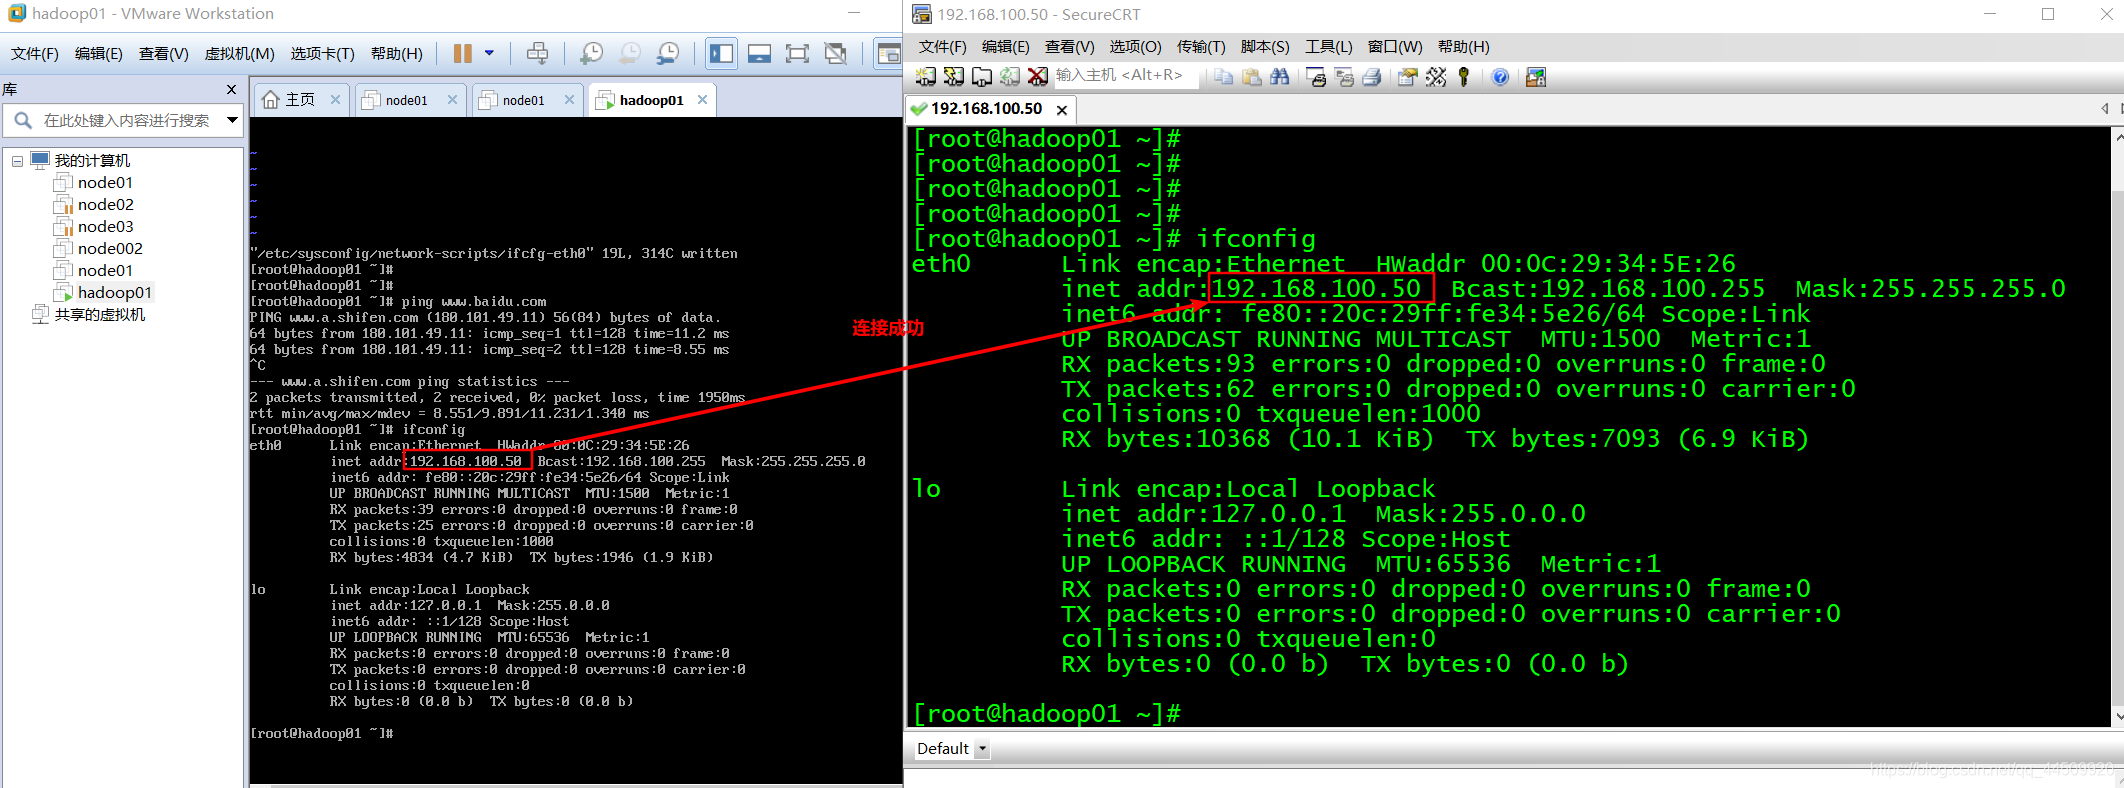
Task: Maximize the SecureCRT window
Action: 2048,14
